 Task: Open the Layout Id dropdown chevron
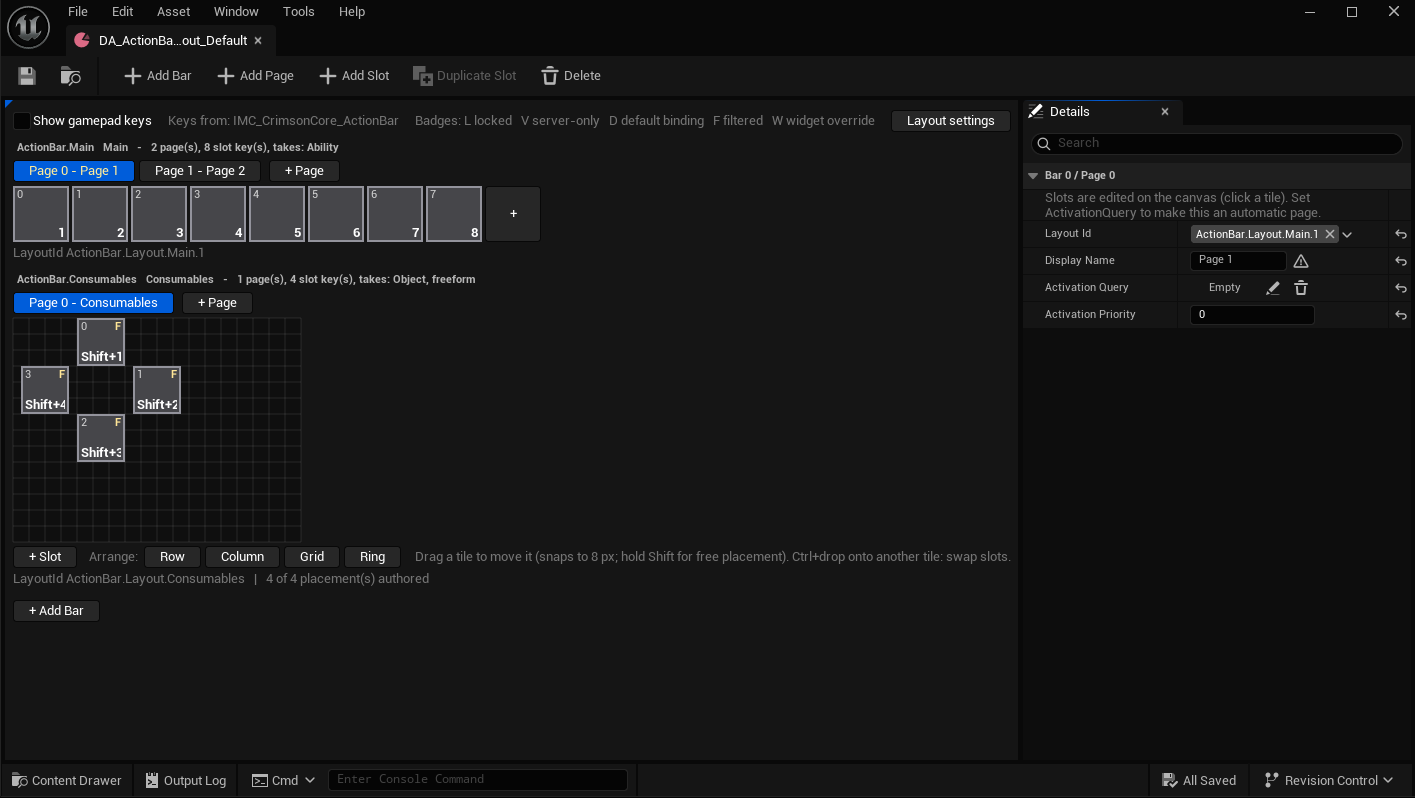[1347, 235]
